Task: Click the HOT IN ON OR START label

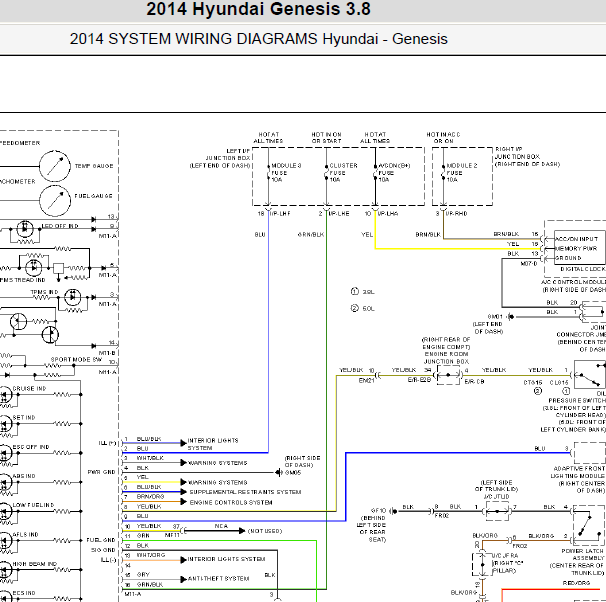Action: click(x=327, y=138)
